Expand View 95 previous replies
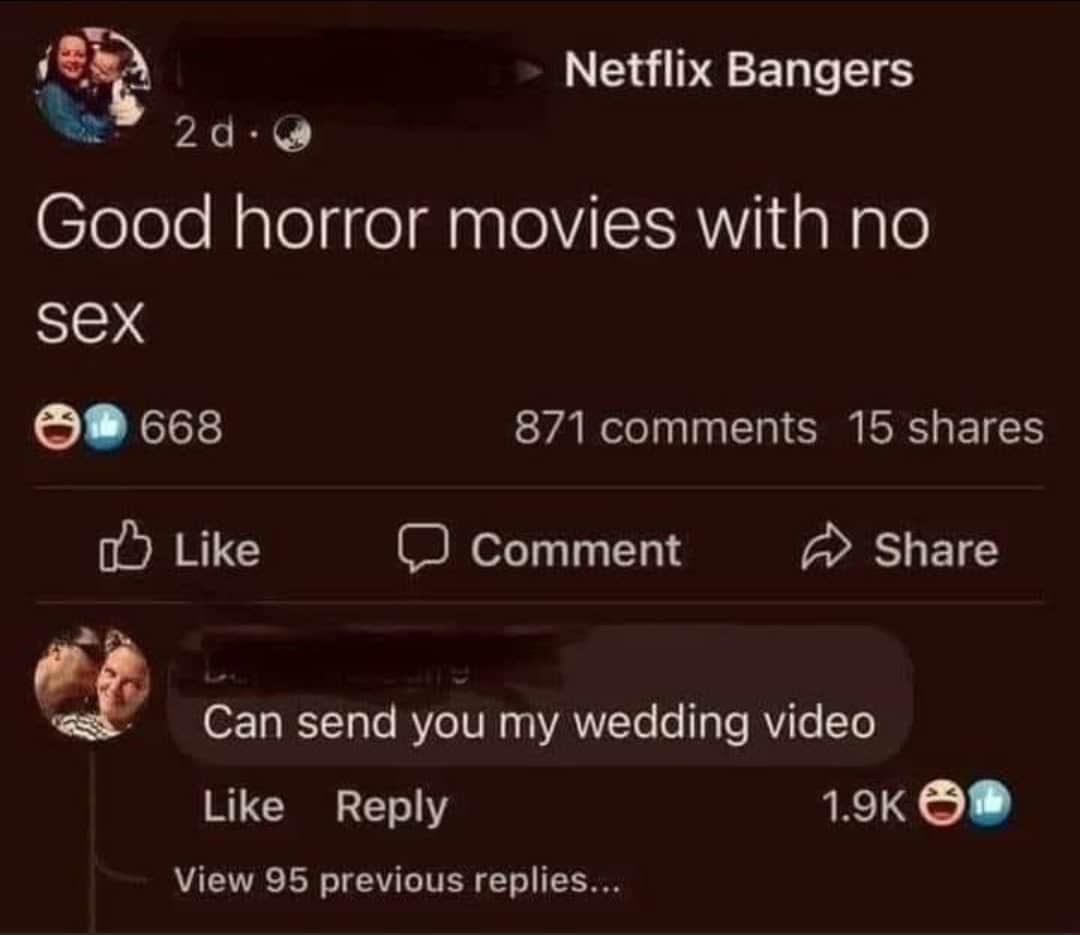This screenshot has height=935, width=1080. [397, 880]
